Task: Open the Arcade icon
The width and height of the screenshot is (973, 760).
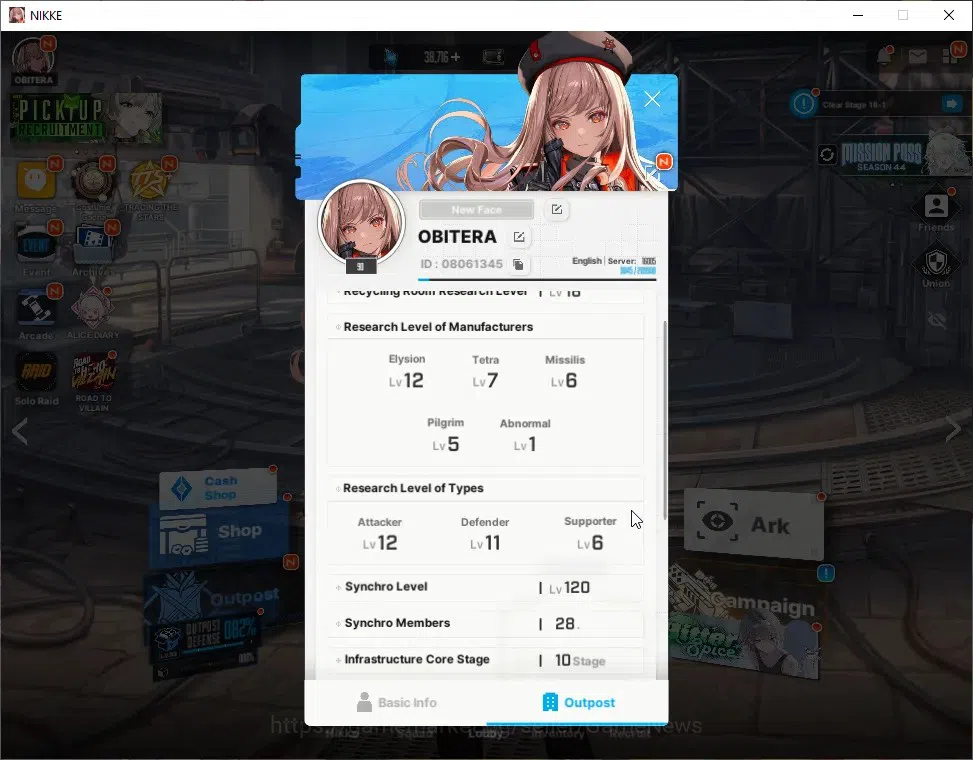Action: [x=36, y=313]
